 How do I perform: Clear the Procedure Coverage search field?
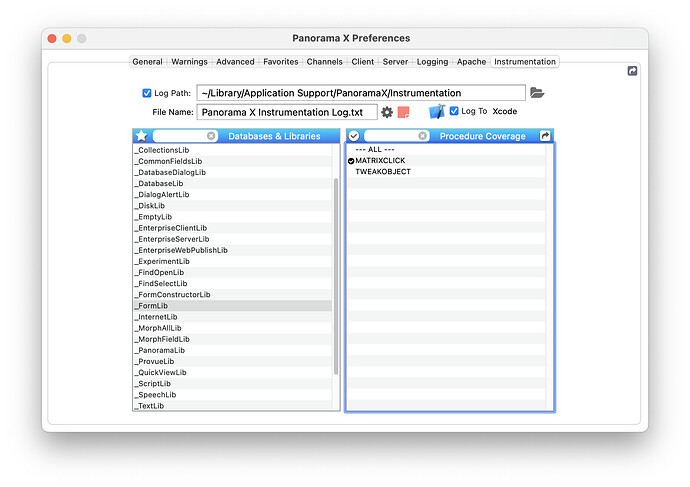(x=422, y=136)
